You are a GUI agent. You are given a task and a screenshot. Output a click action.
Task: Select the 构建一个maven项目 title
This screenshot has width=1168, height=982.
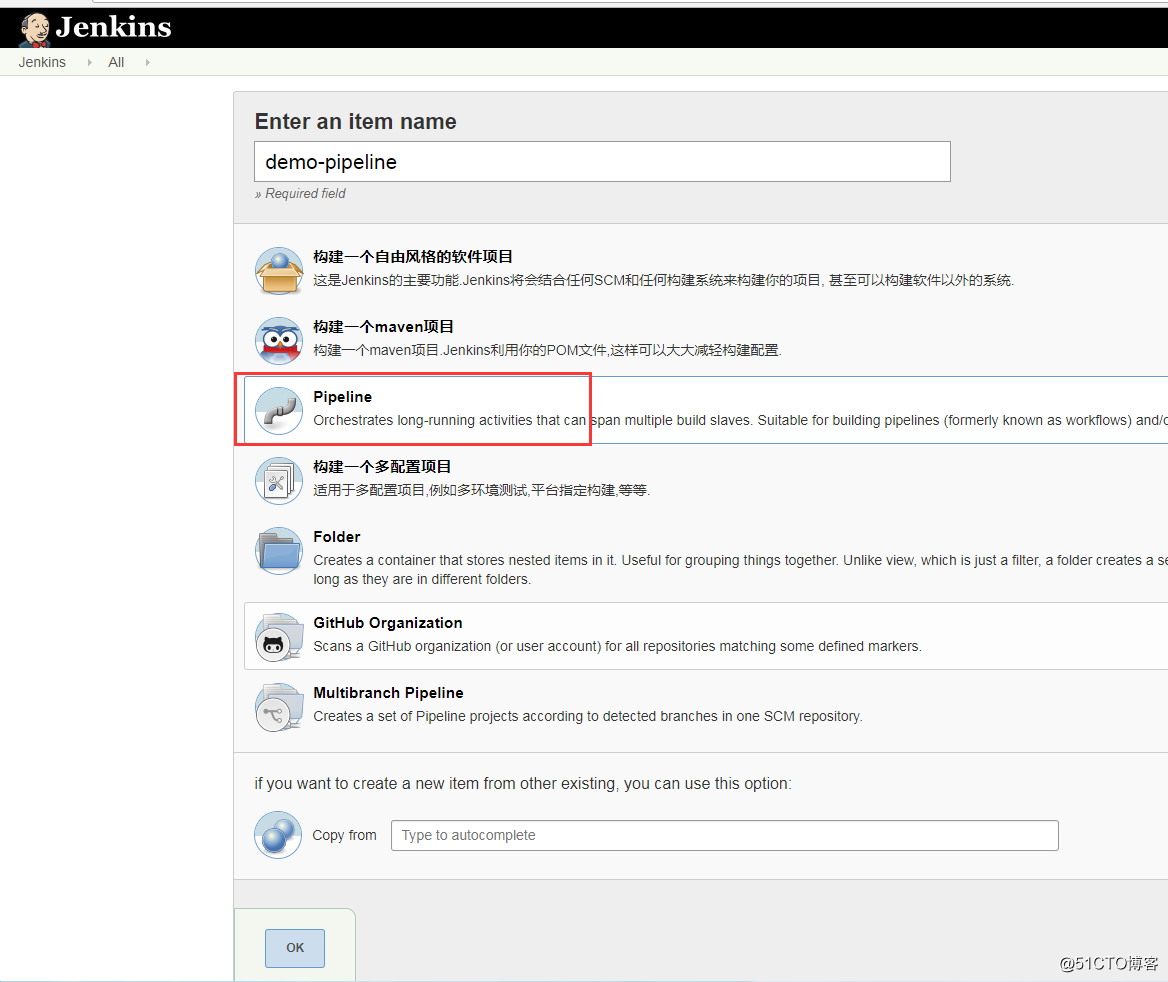[383, 327]
